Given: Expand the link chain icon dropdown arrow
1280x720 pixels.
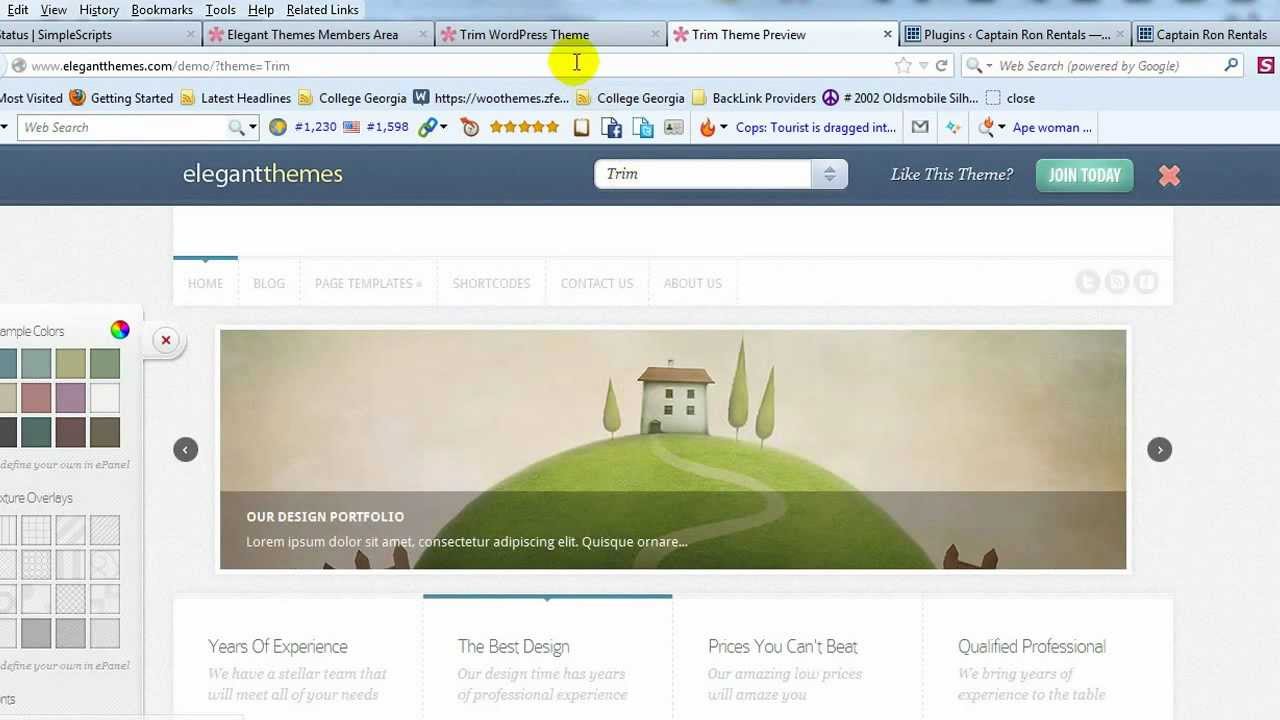Looking at the screenshot, I should [x=443, y=127].
